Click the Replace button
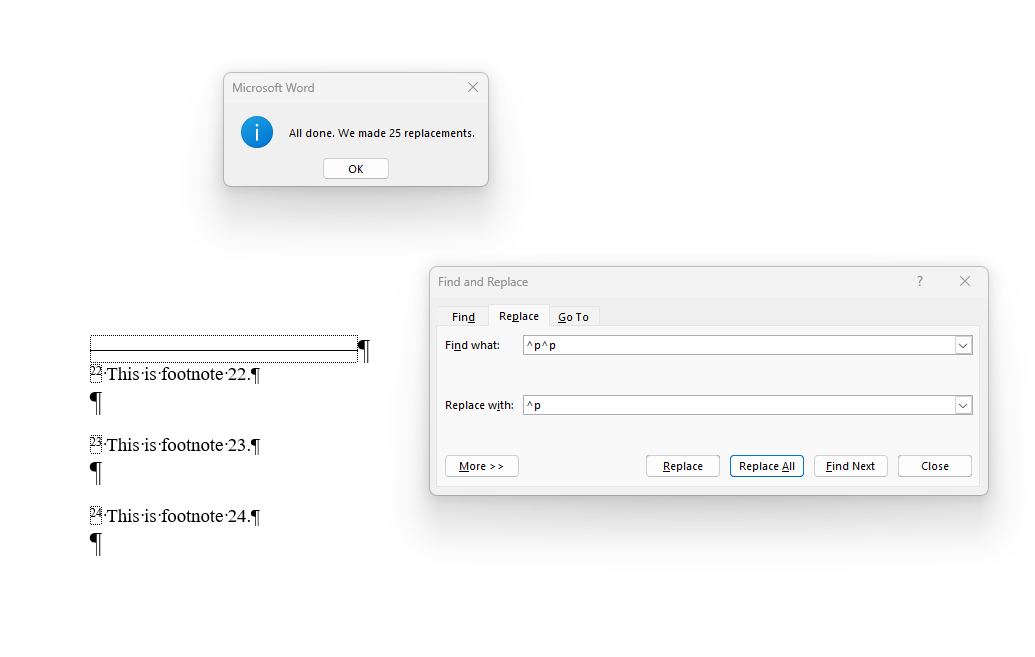 tap(682, 465)
